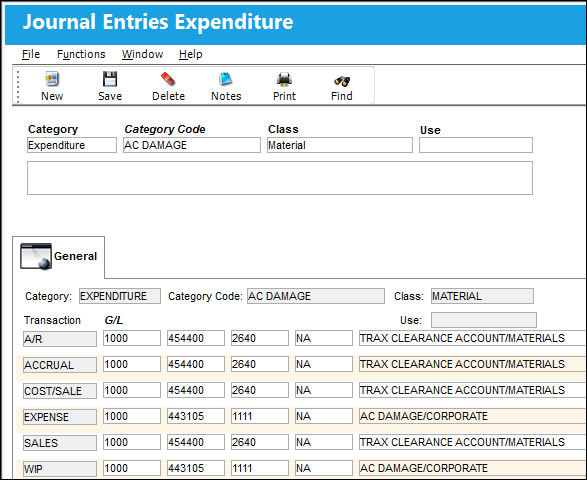Select the ACCRUAL transaction cell
587x480 pixels.
pos(60,365)
